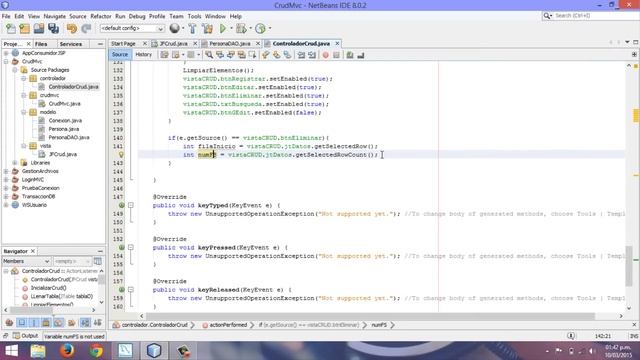Click the Build Project hammer icon
Screen dimensions: 640x360
[192, 29]
